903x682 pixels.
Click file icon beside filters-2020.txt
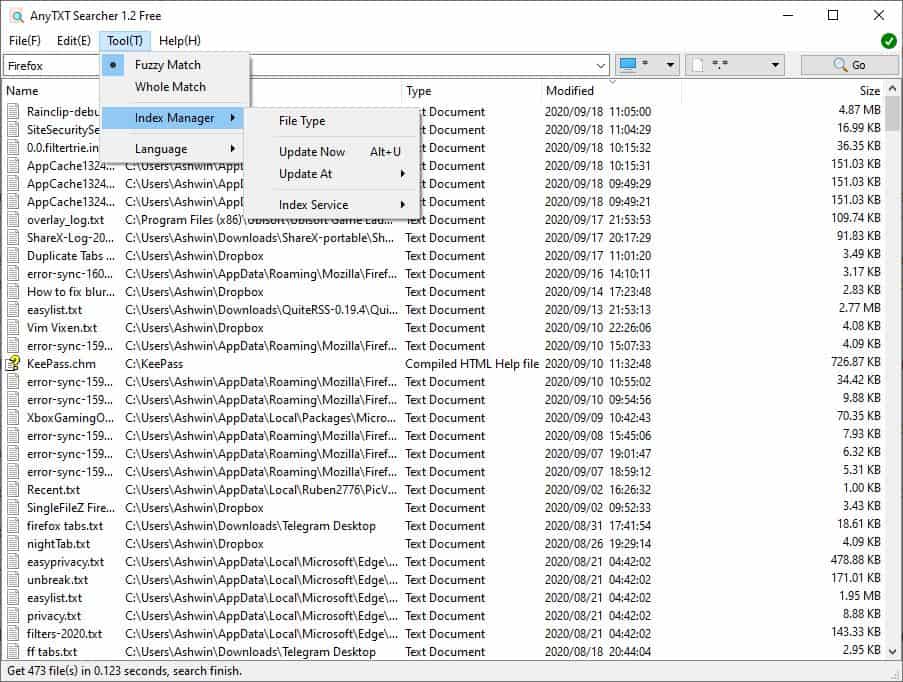click(x=13, y=634)
